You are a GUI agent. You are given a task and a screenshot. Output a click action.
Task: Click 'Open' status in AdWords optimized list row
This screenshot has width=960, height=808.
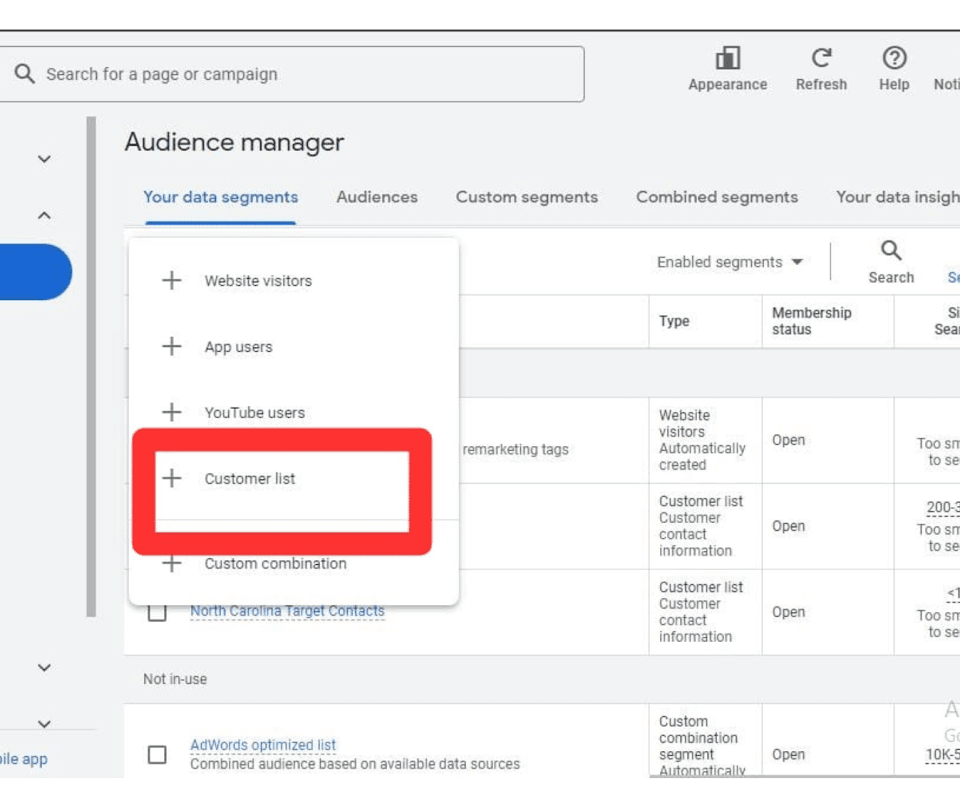pos(788,755)
